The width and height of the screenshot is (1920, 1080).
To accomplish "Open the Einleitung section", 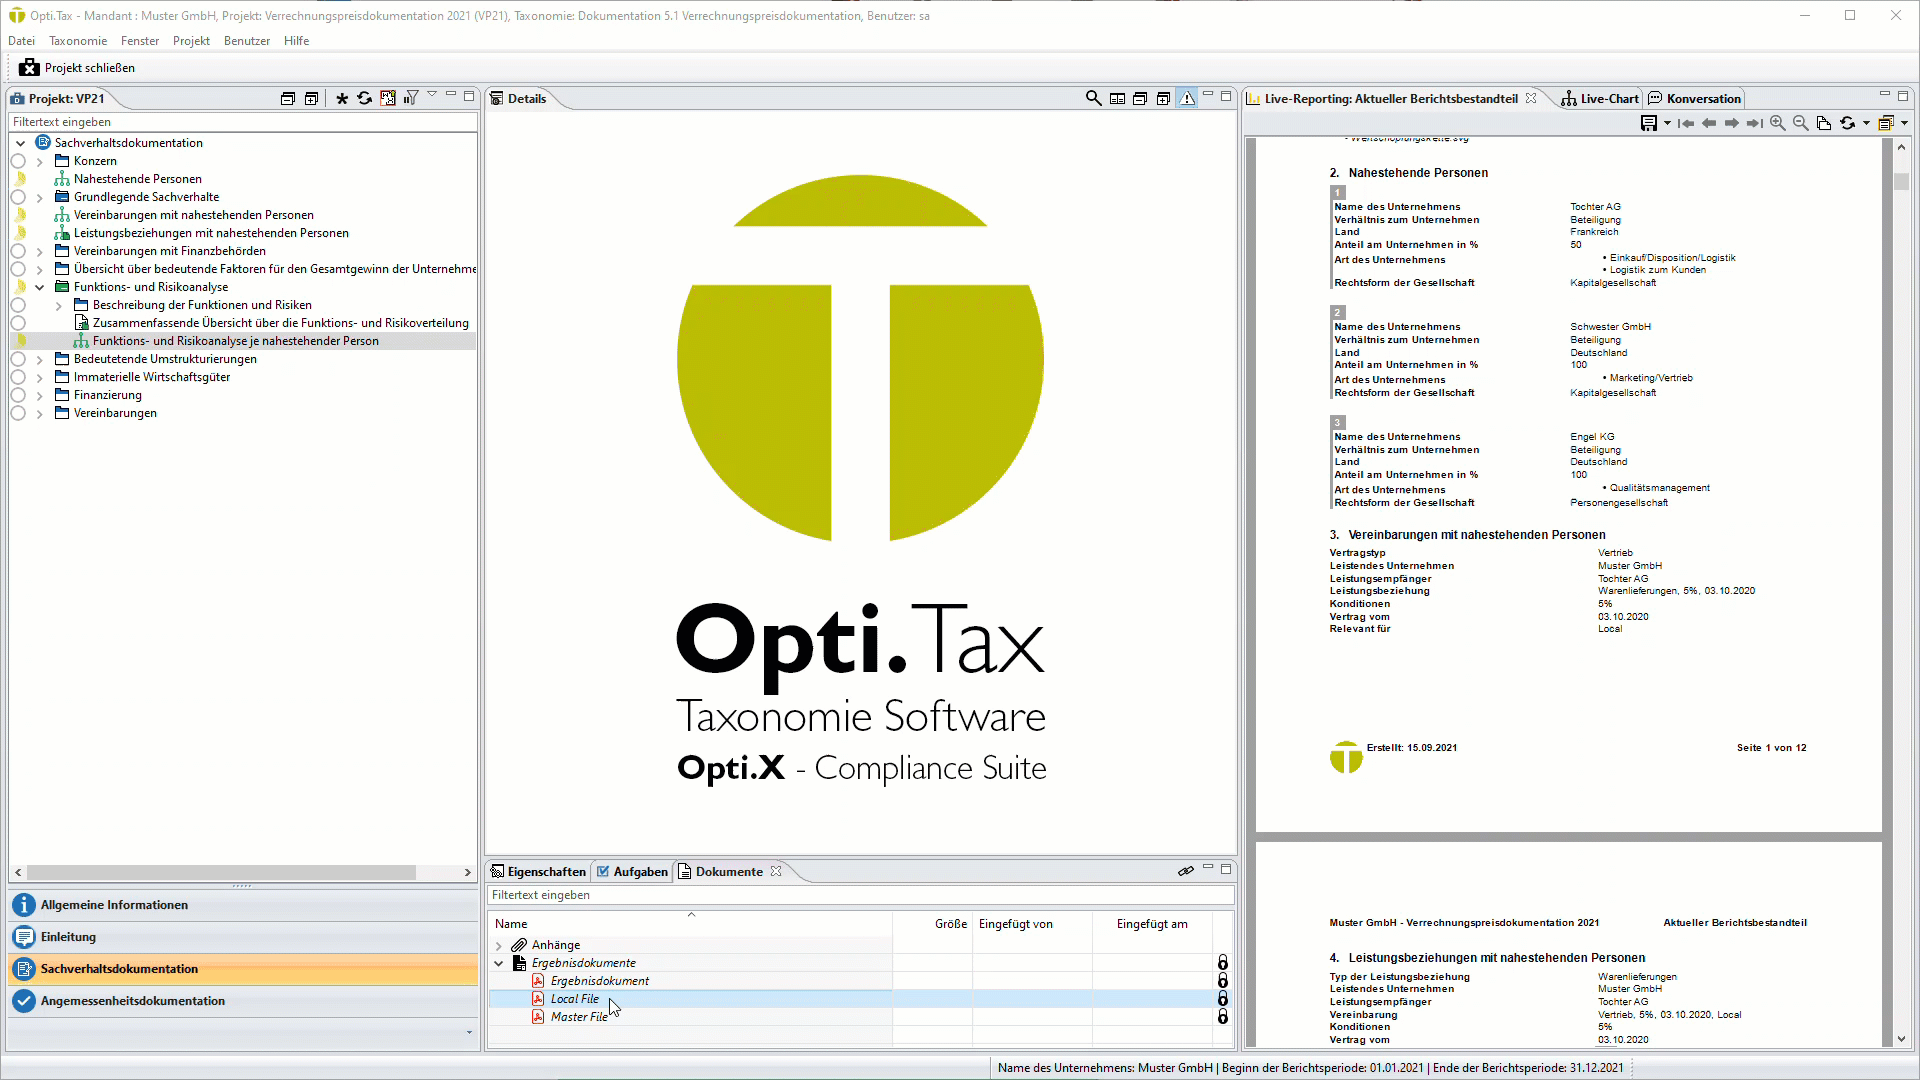I will (243, 937).
